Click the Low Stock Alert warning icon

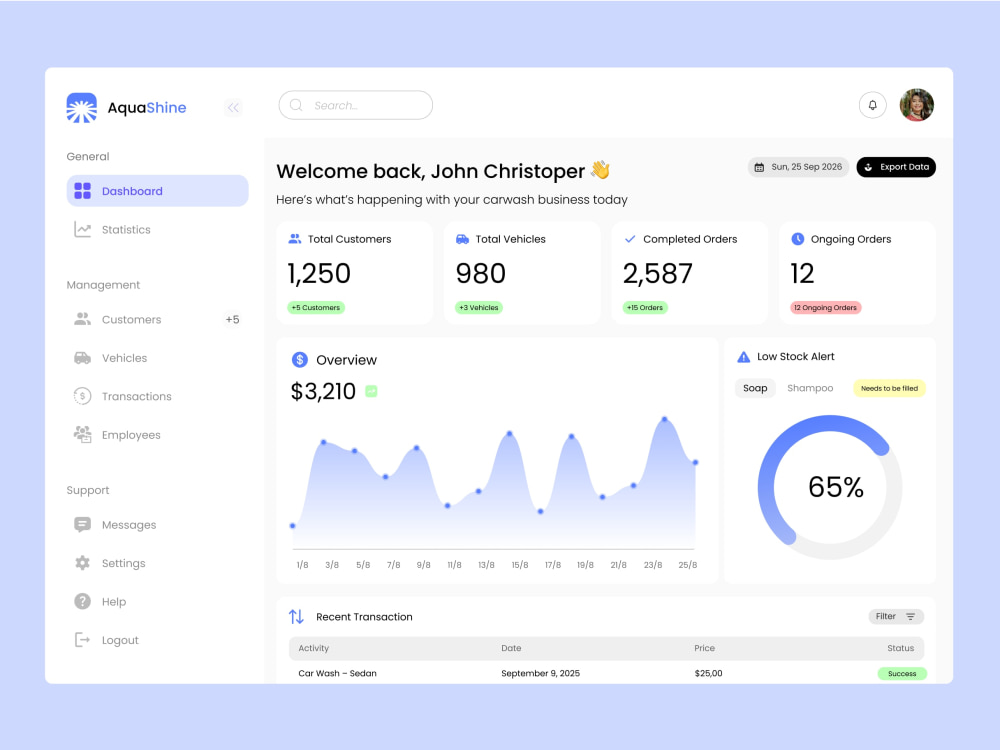coord(744,357)
